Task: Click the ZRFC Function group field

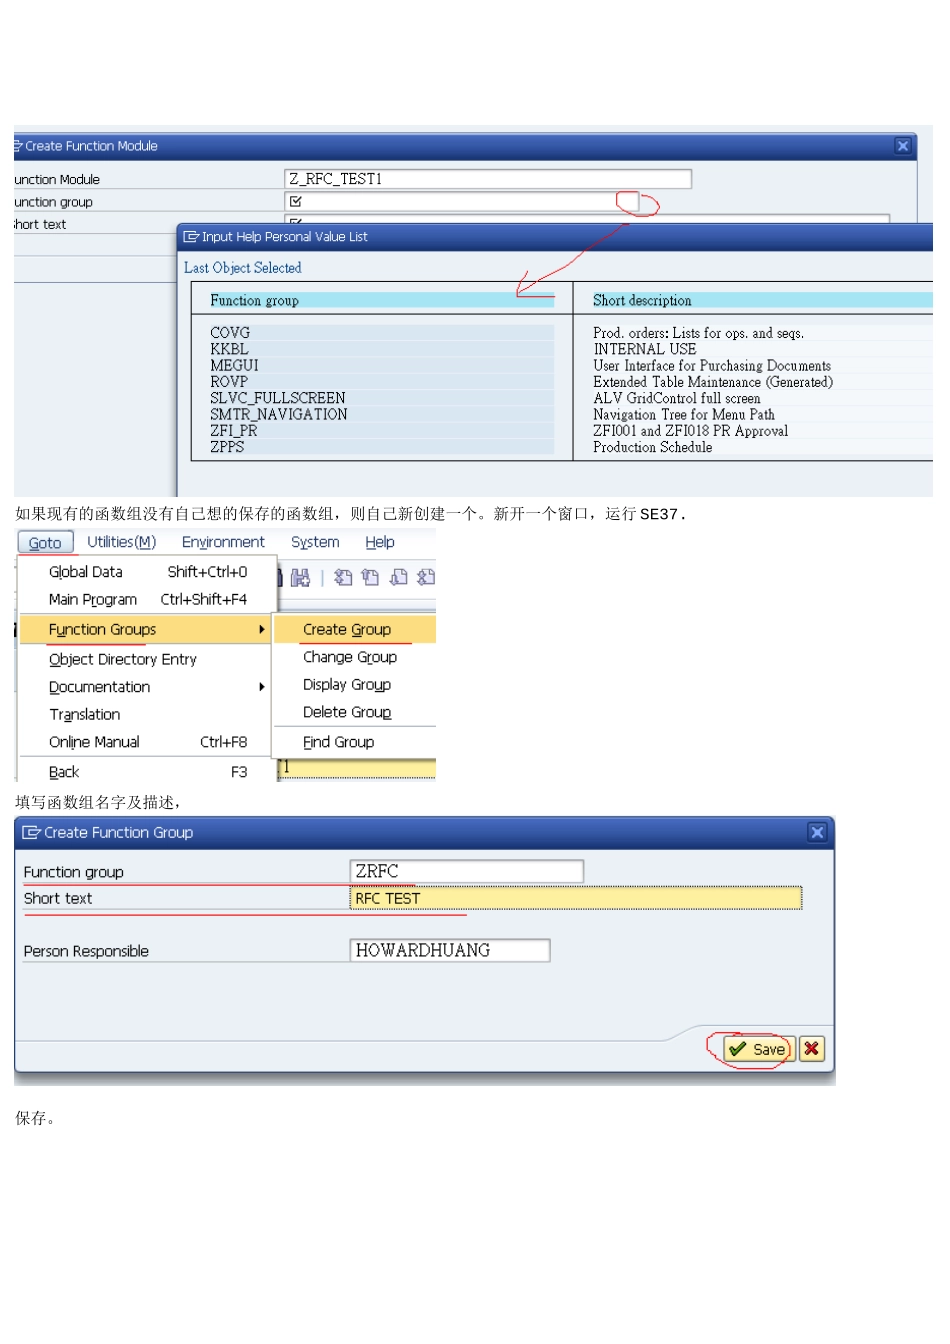Action: [466, 871]
